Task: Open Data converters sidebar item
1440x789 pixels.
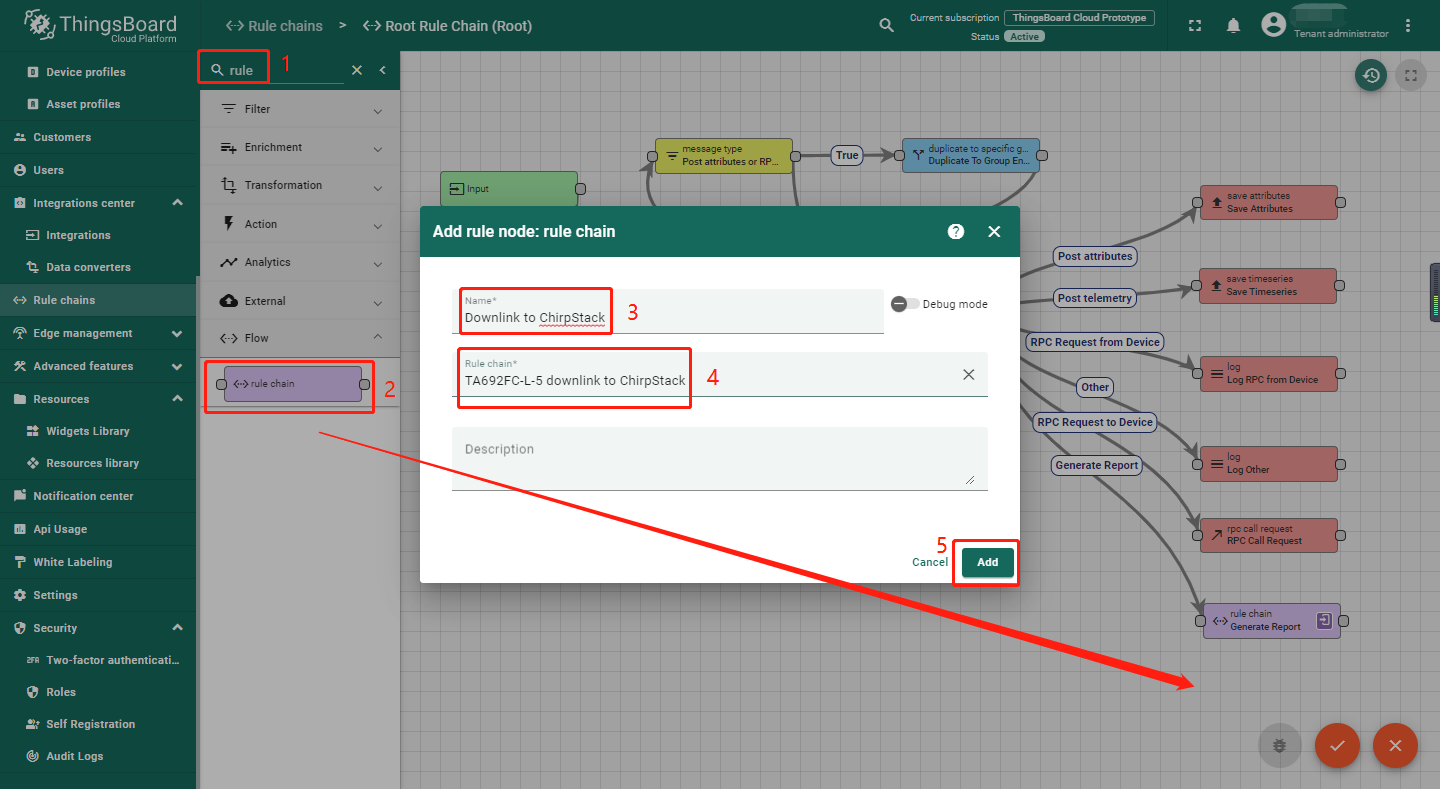Action: point(98,267)
